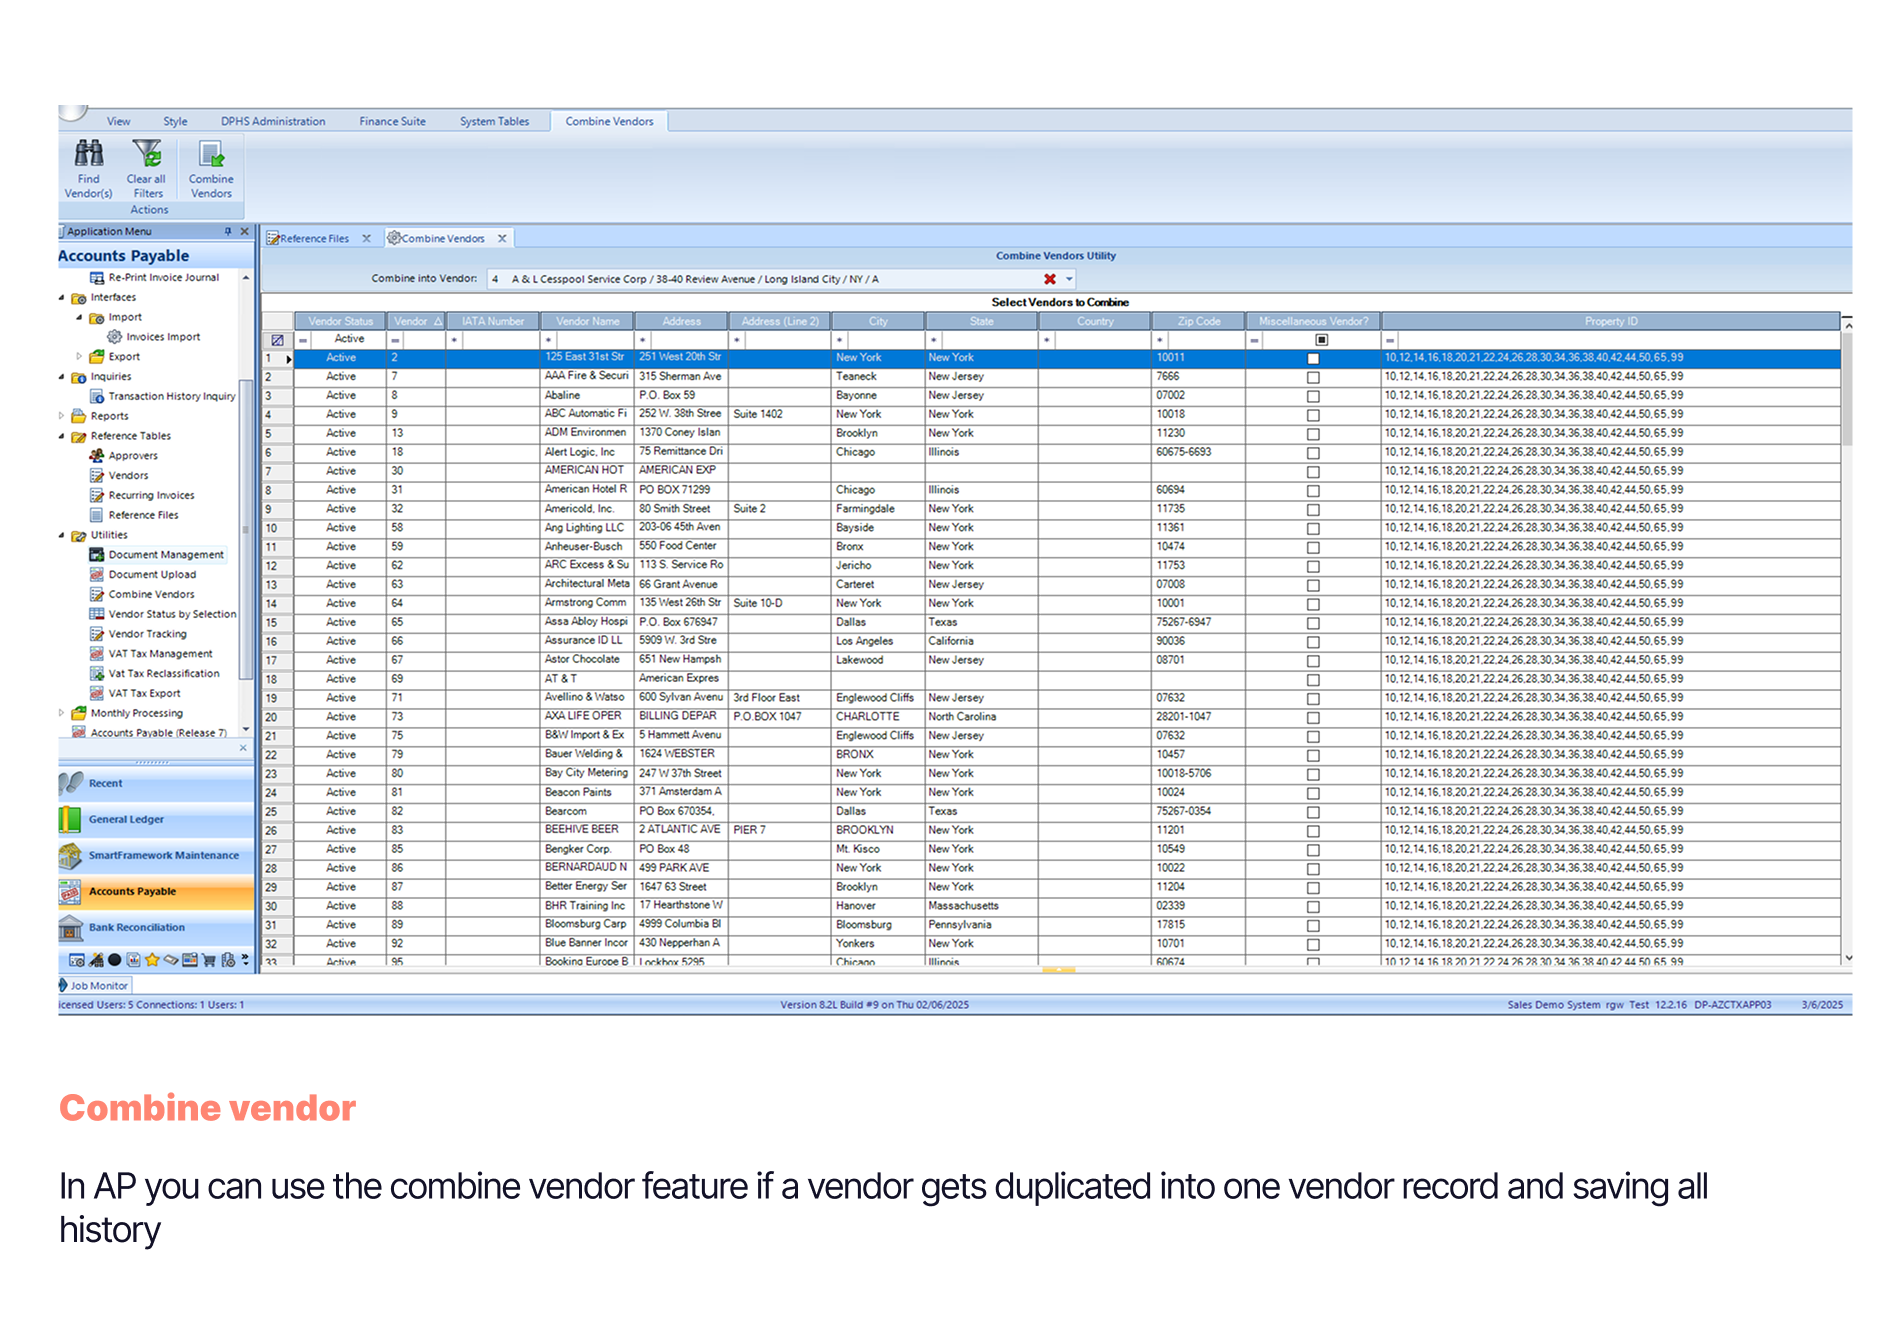Image resolution: width=1898 pixels, height=1317 pixels.
Task: Open the General Ledger module
Action: [x=156, y=819]
